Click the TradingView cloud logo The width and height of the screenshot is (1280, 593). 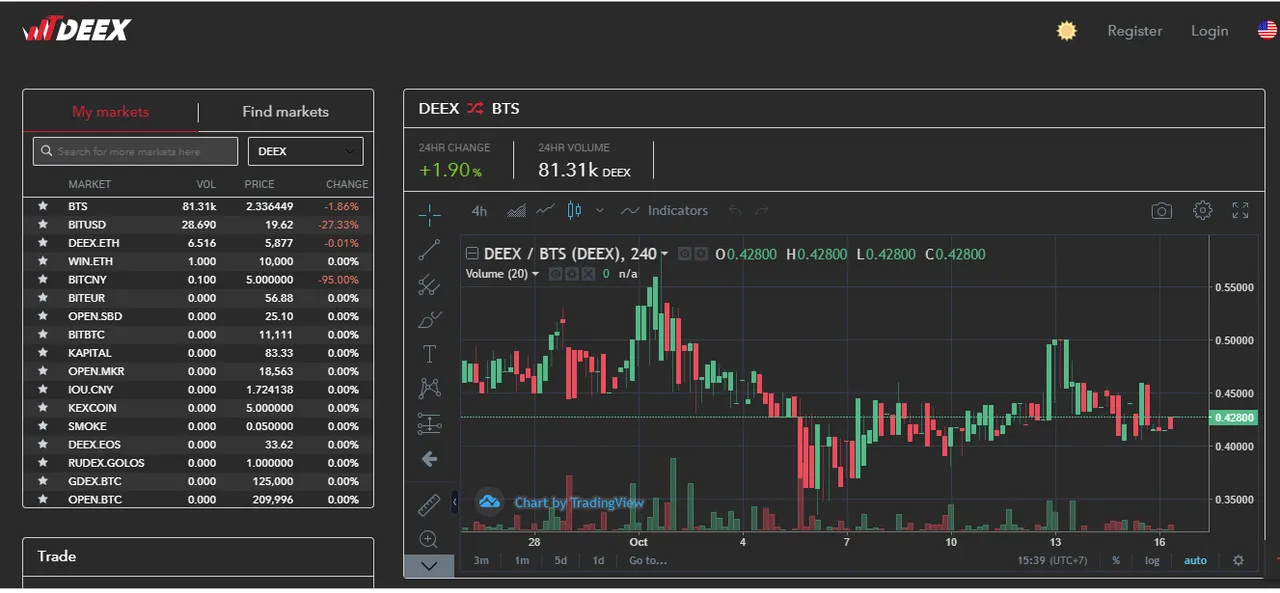point(488,501)
